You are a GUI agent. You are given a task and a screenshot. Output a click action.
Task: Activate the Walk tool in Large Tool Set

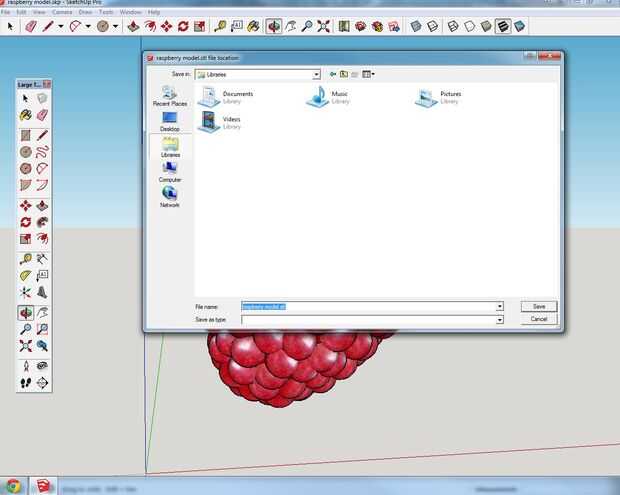pos(26,383)
